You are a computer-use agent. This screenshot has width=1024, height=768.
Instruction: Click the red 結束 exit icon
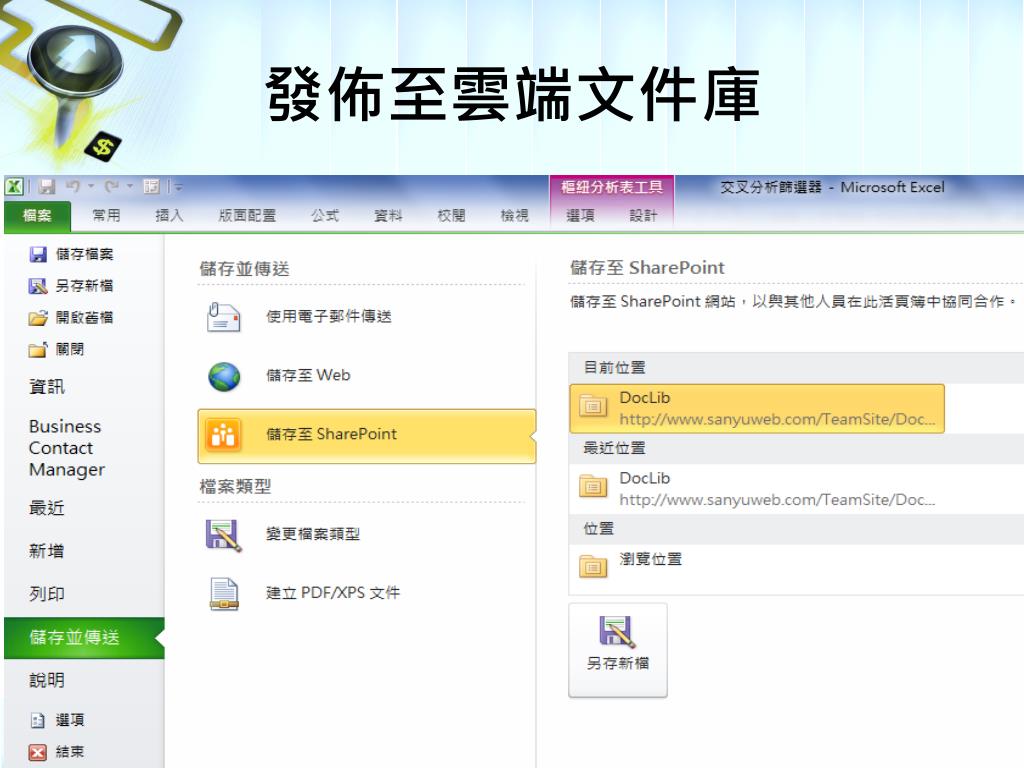(38, 752)
